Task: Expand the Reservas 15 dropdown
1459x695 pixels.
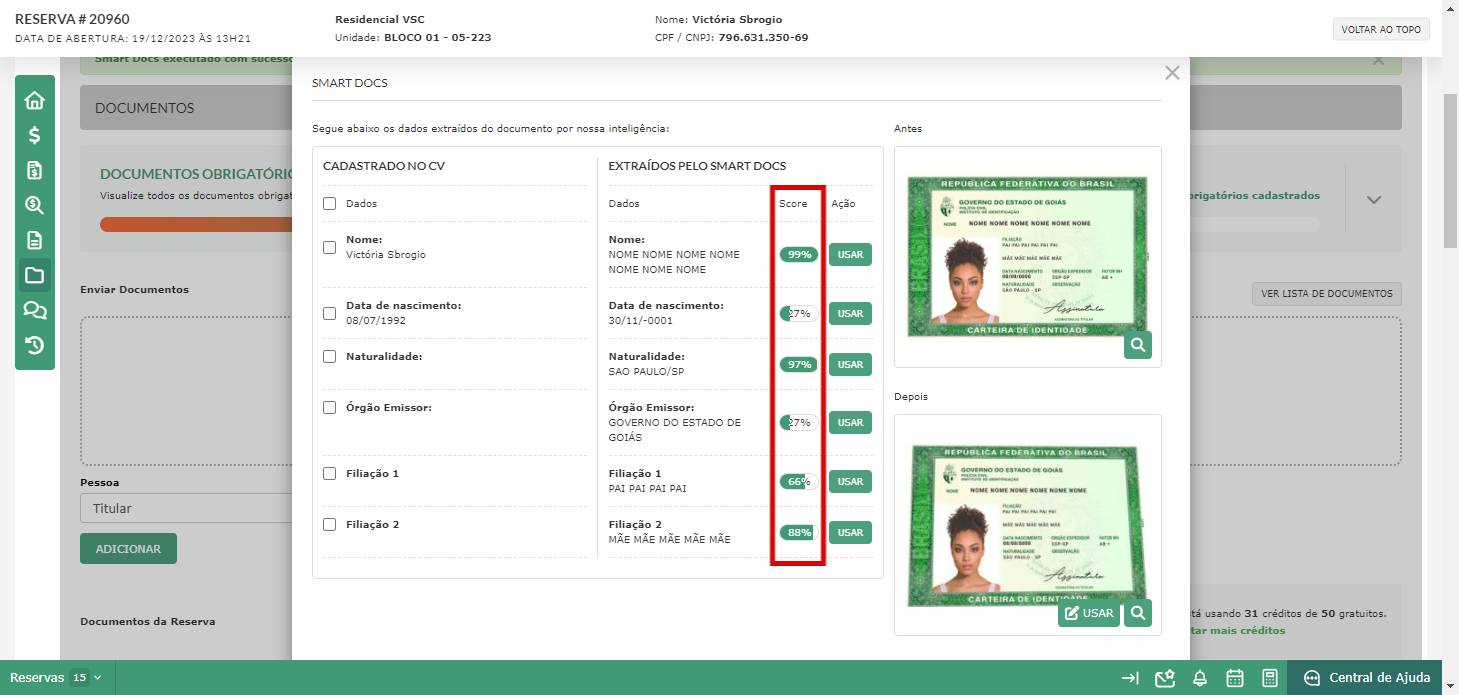Action: click(56, 677)
